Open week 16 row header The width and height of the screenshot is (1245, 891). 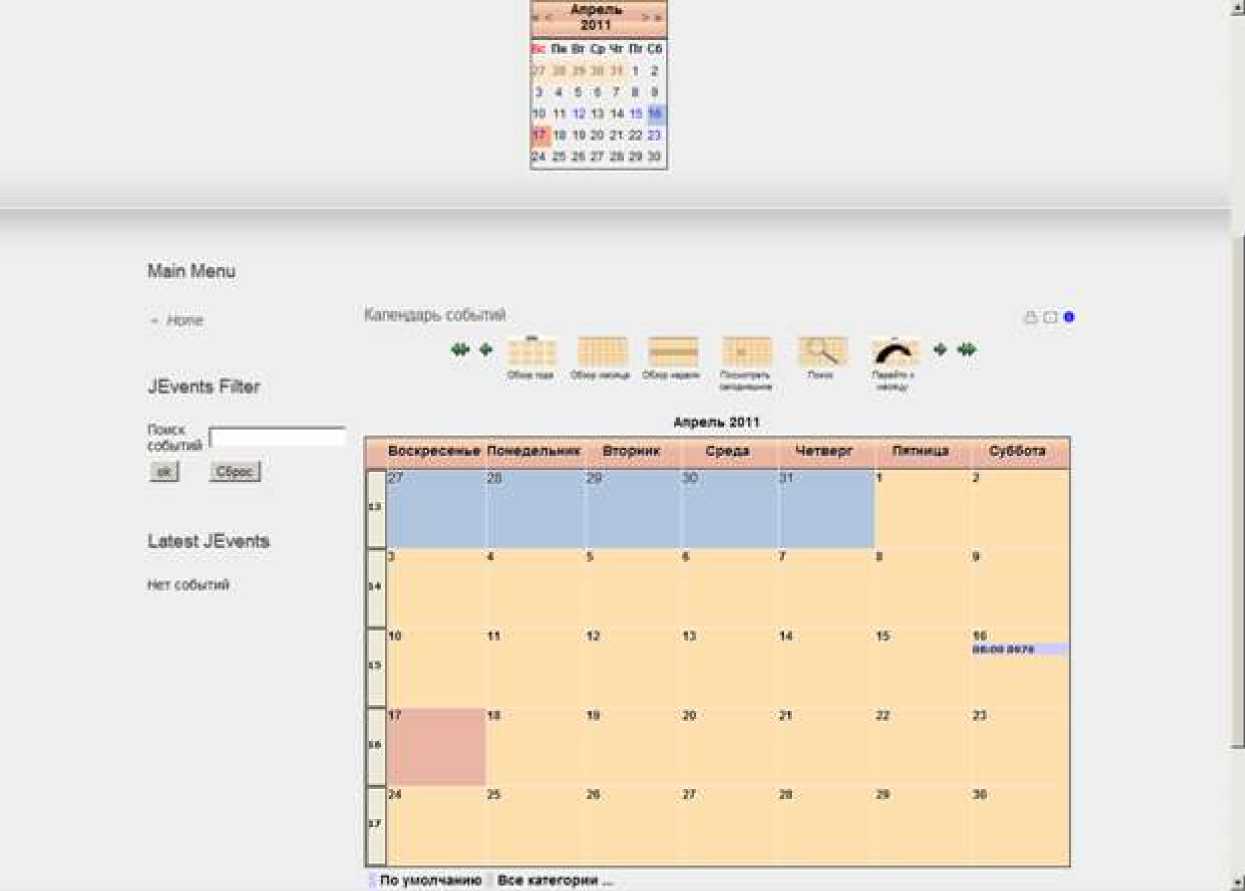[x=376, y=746]
